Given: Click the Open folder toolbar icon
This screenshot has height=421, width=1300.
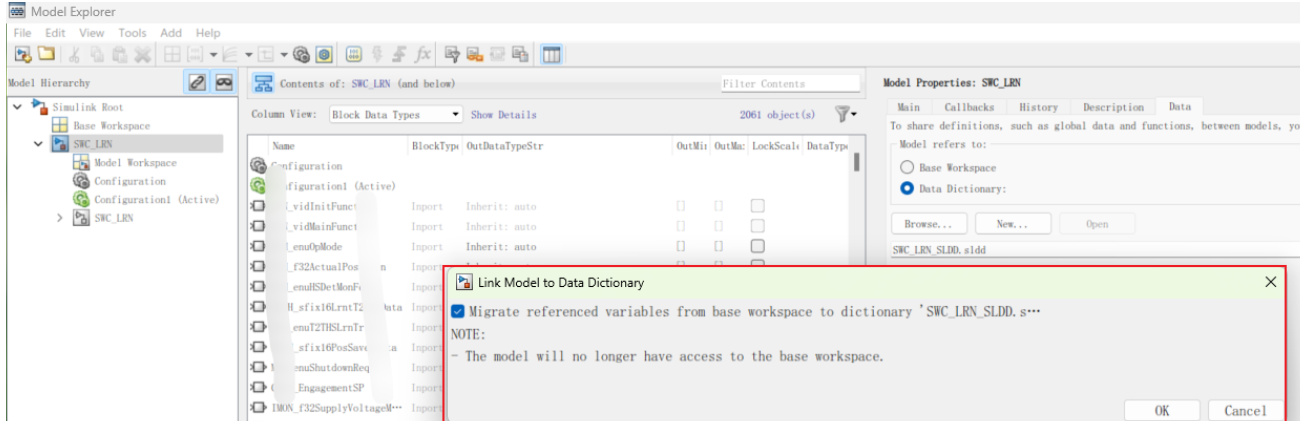Looking at the screenshot, I should point(46,54).
